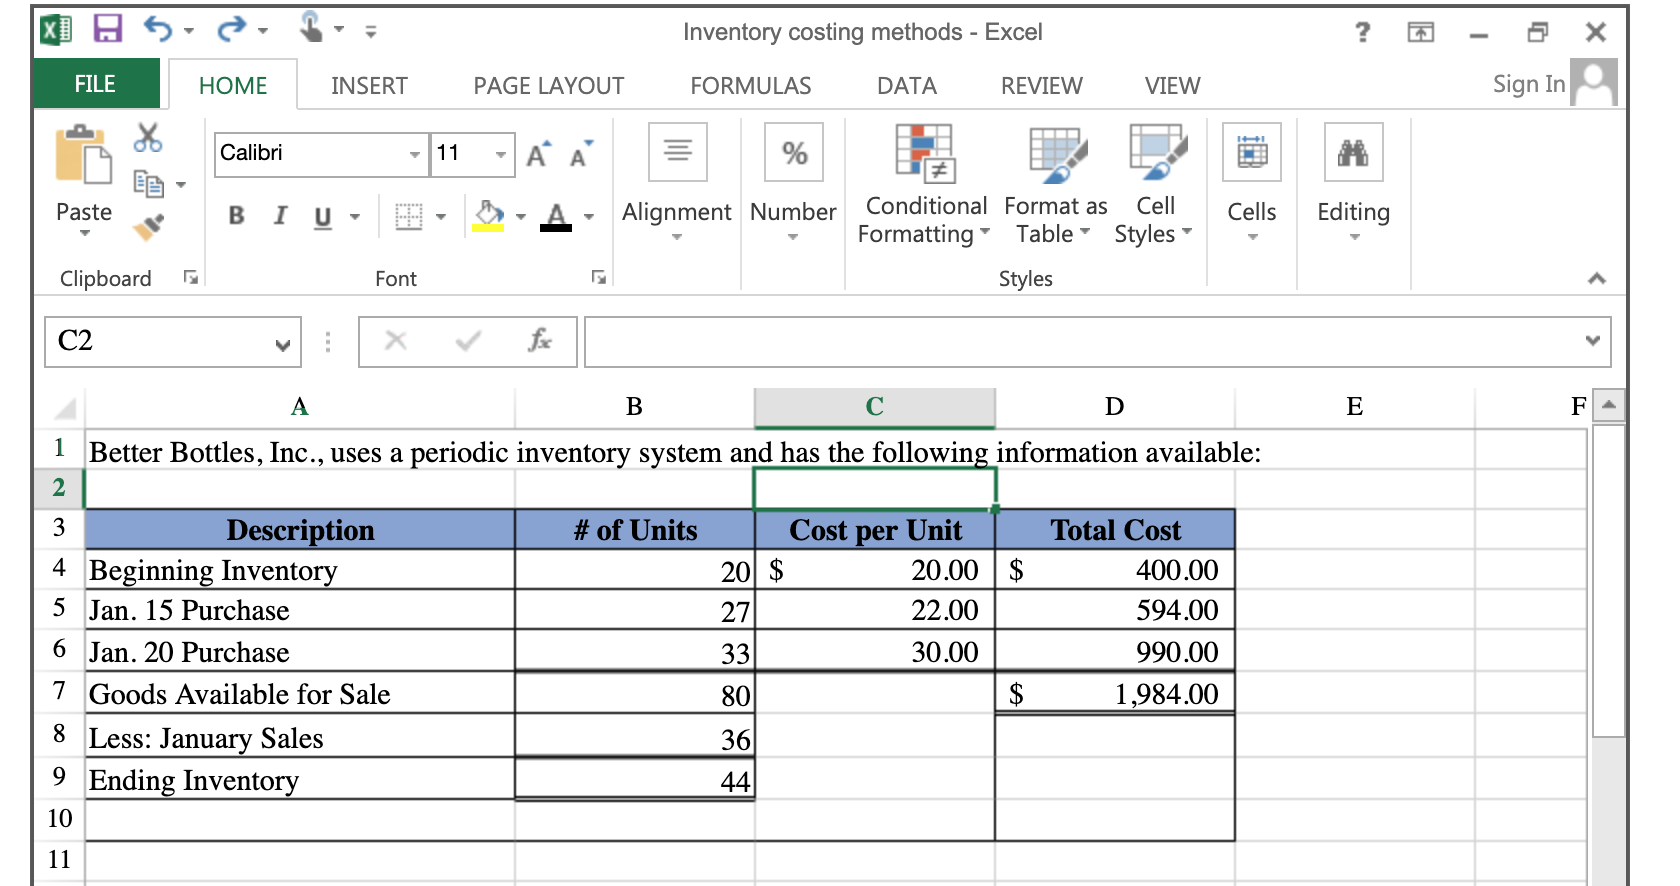This screenshot has height=886, width=1680.
Task: Toggle Bold formatting
Action: point(236,216)
